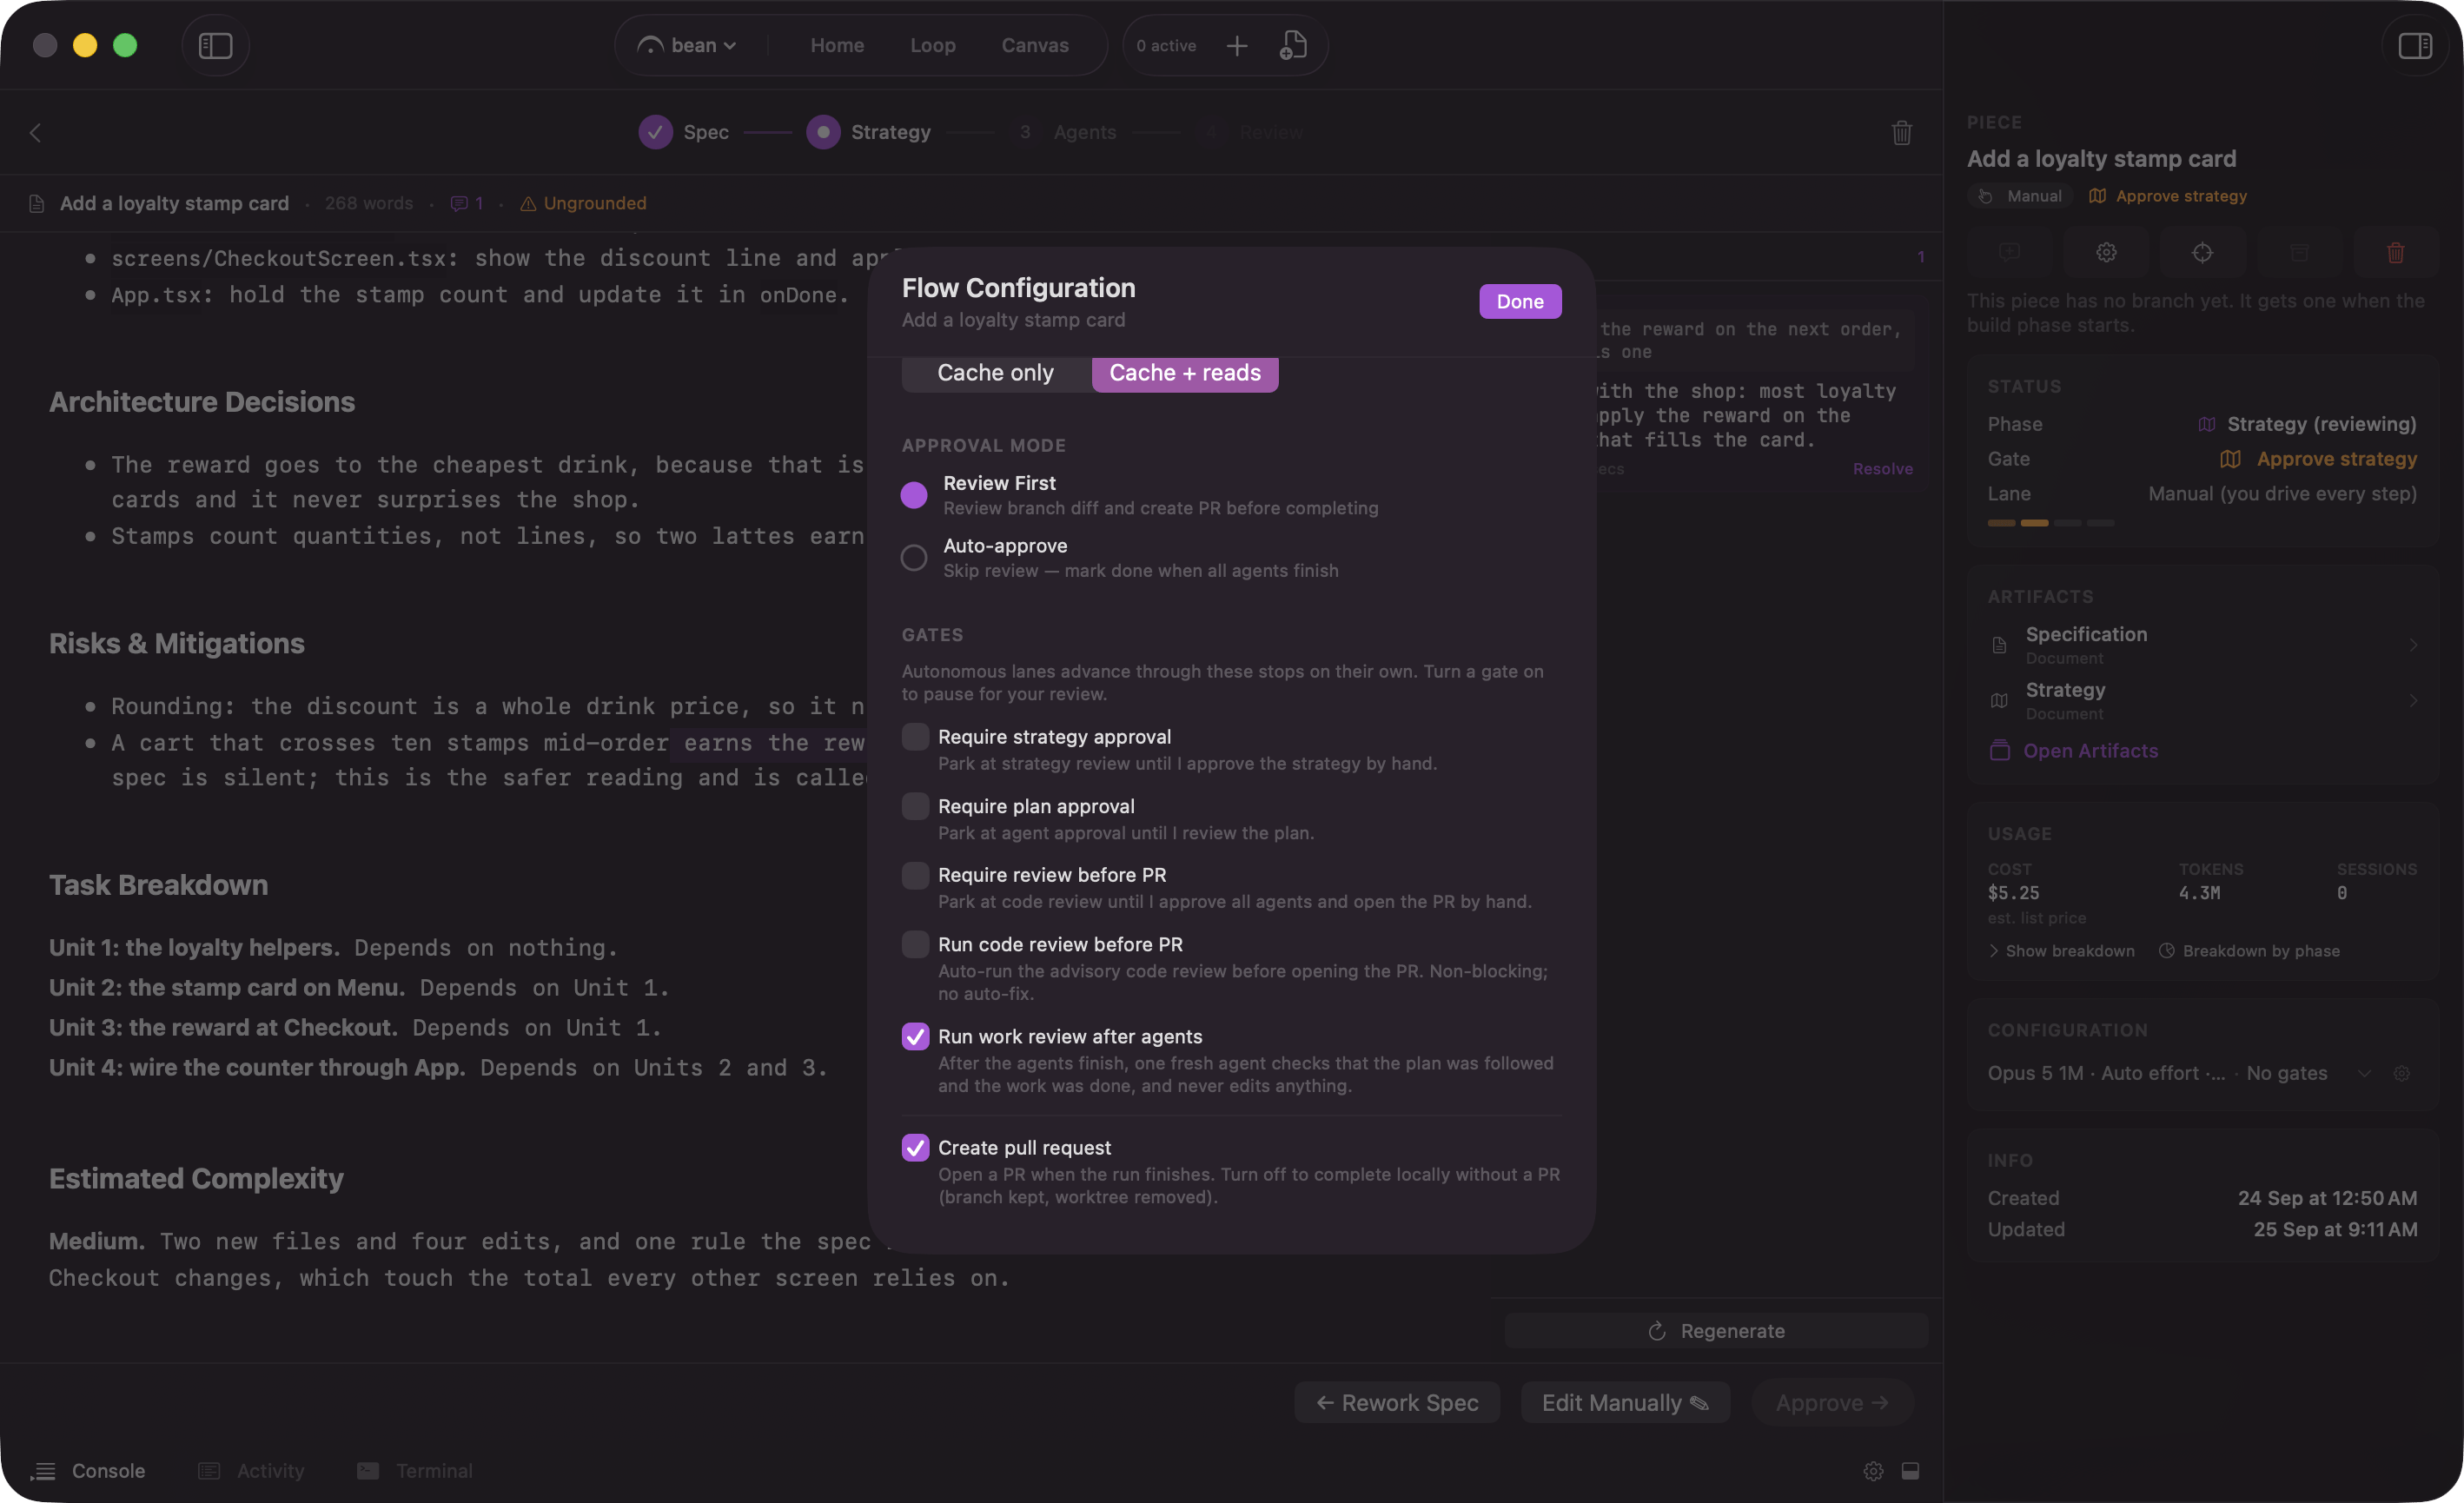
Task: Switch to the Console panel tab
Action: [x=88, y=1472]
